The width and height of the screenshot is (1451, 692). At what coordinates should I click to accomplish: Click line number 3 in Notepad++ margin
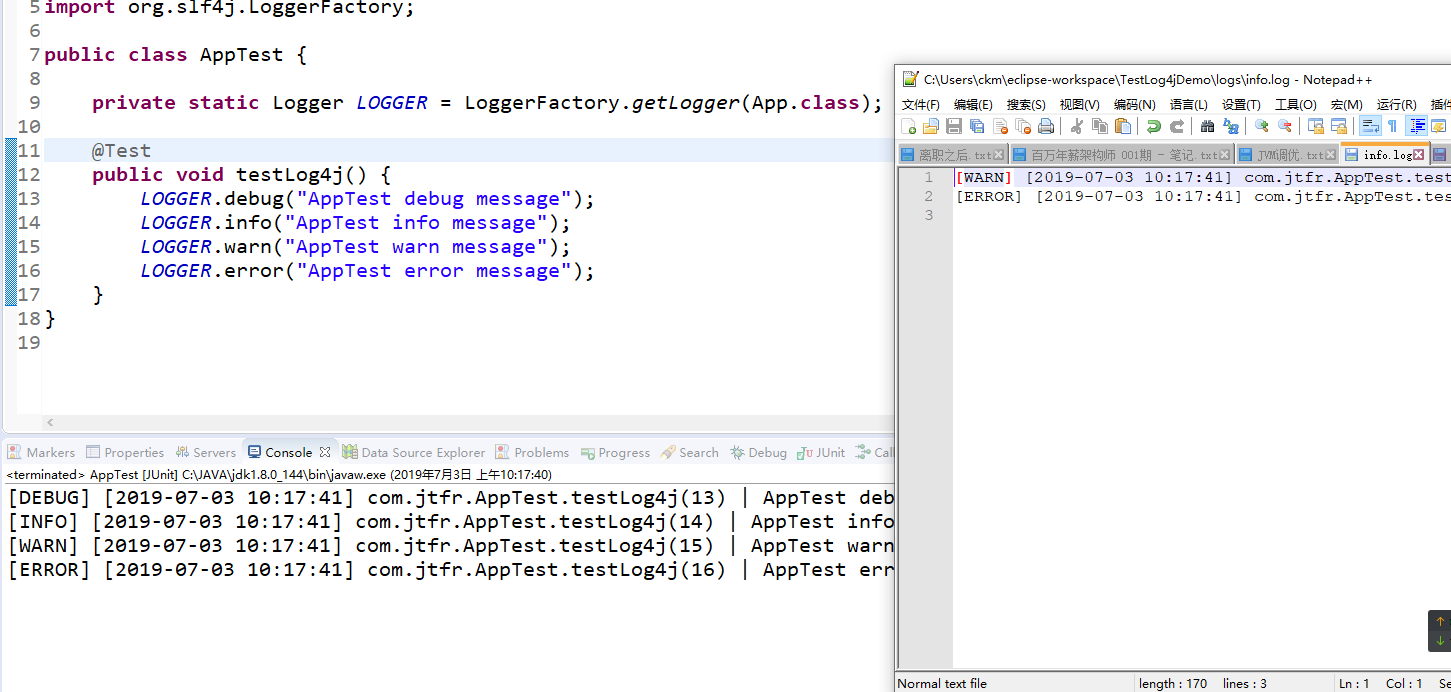pyautogui.click(x=929, y=215)
